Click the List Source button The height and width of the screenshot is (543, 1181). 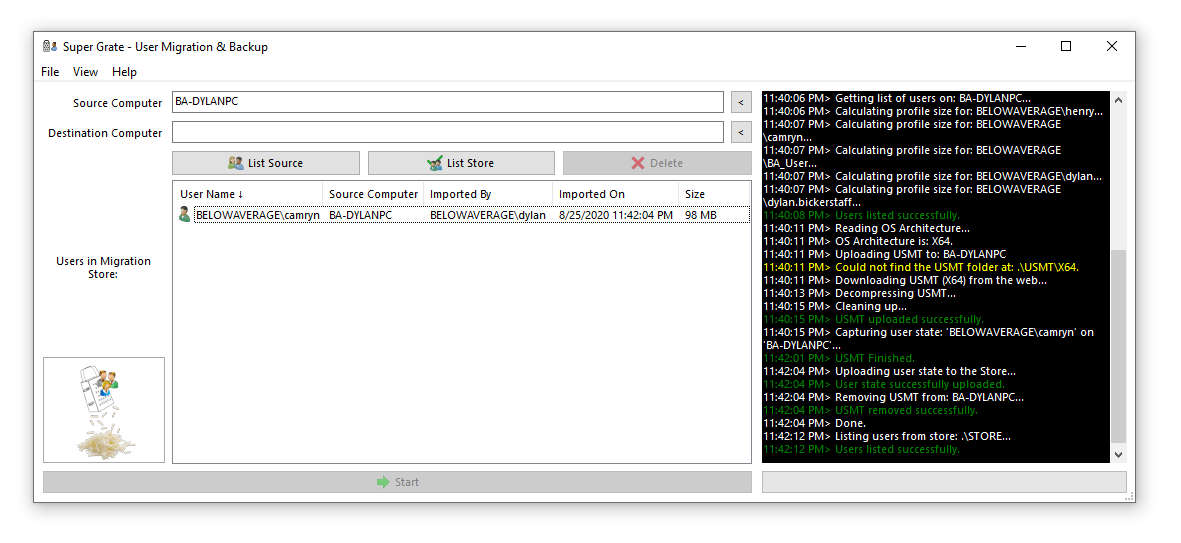pyautogui.click(x=266, y=163)
